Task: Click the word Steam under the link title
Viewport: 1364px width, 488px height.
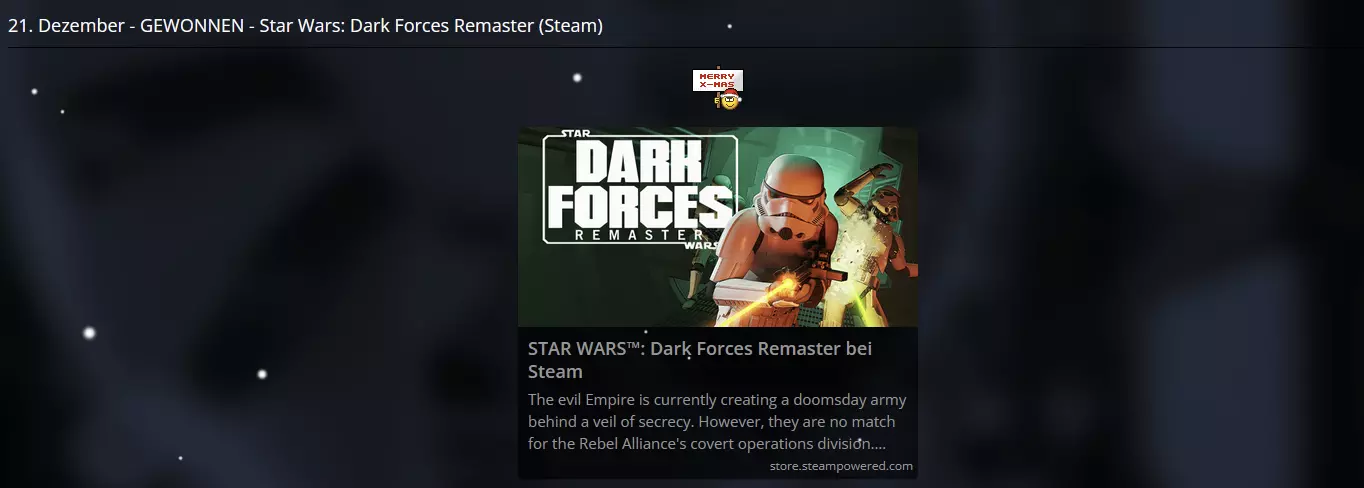Action: pyautogui.click(x=555, y=372)
